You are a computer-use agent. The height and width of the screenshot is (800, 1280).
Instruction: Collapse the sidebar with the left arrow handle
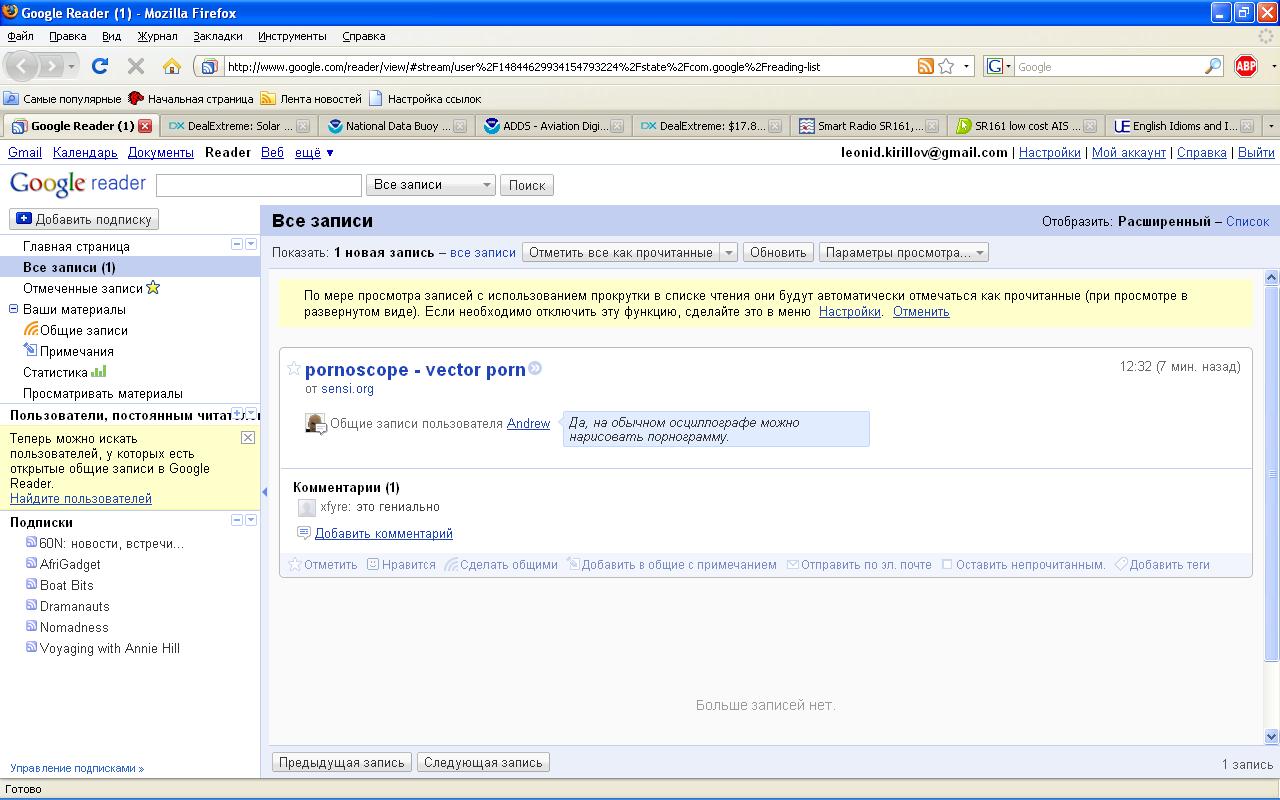[265, 492]
